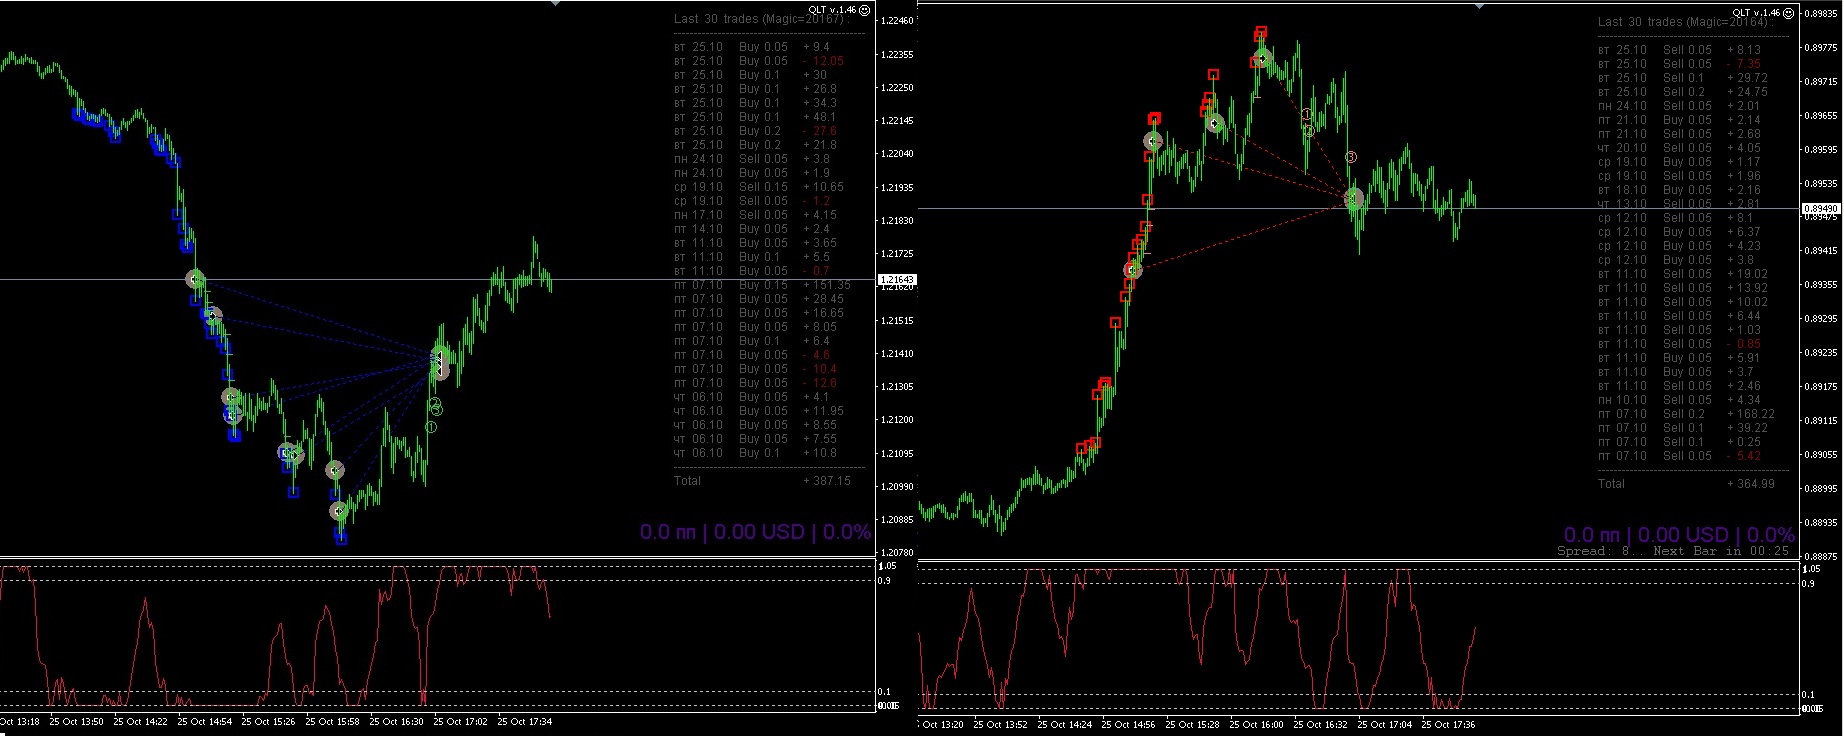Select the trade result '+ 19.02'
The height and width of the screenshot is (736, 1844).
pos(1748,274)
